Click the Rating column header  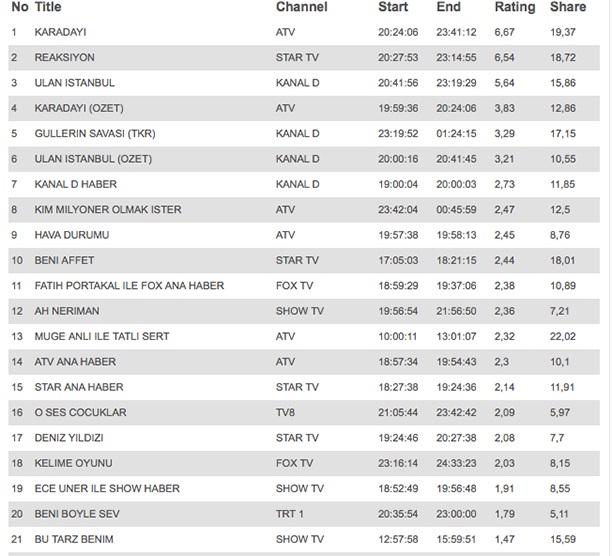[515, 7]
